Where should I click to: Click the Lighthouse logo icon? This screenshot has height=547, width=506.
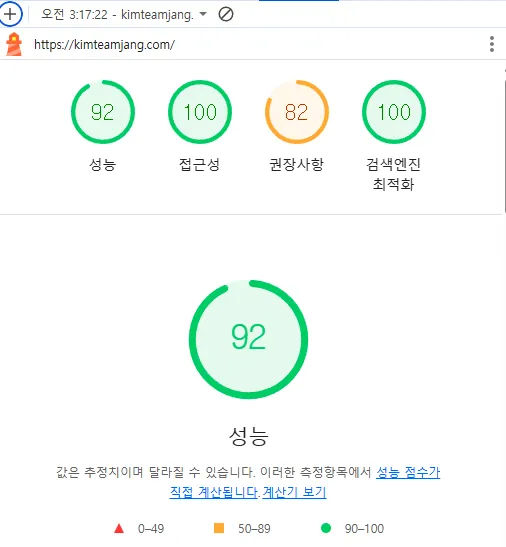click(14, 44)
